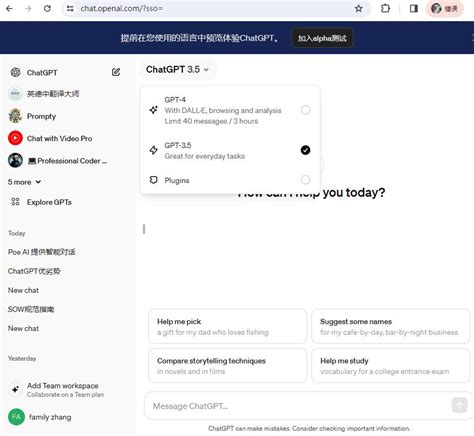The width and height of the screenshot is (474, 436).
Task: Open browser extensions puzzle icon
Action: (385, 8)
